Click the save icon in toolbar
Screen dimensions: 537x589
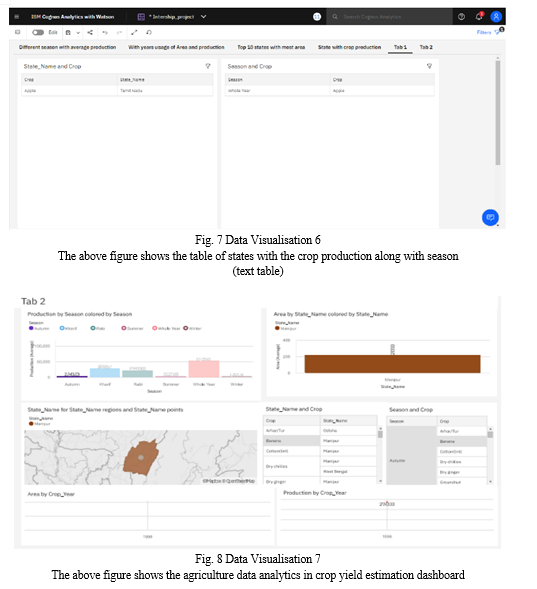68,33
